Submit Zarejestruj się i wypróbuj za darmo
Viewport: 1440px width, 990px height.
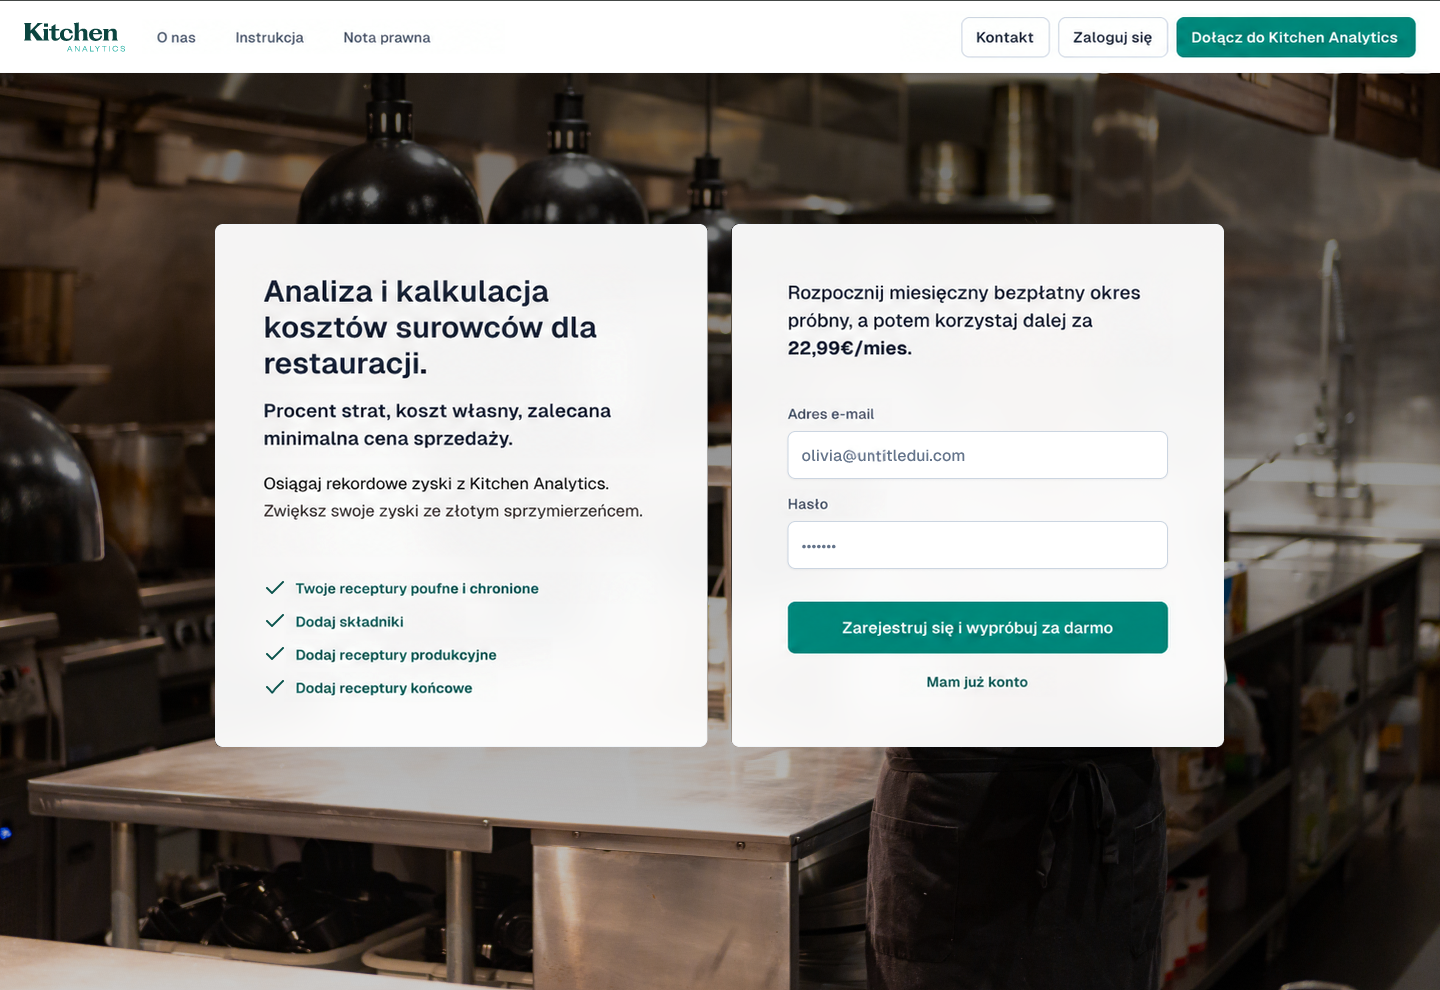click(x=977, y=627)
